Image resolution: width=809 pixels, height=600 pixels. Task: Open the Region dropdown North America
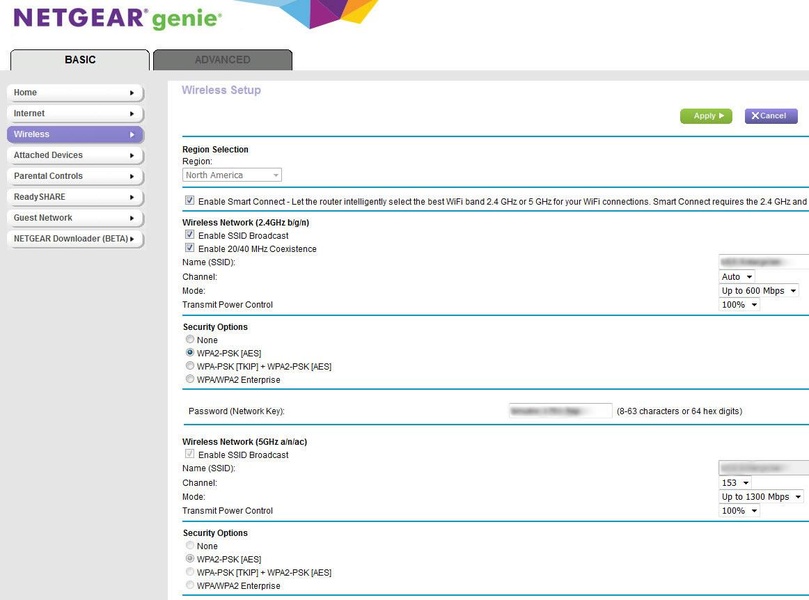point(232,175)
